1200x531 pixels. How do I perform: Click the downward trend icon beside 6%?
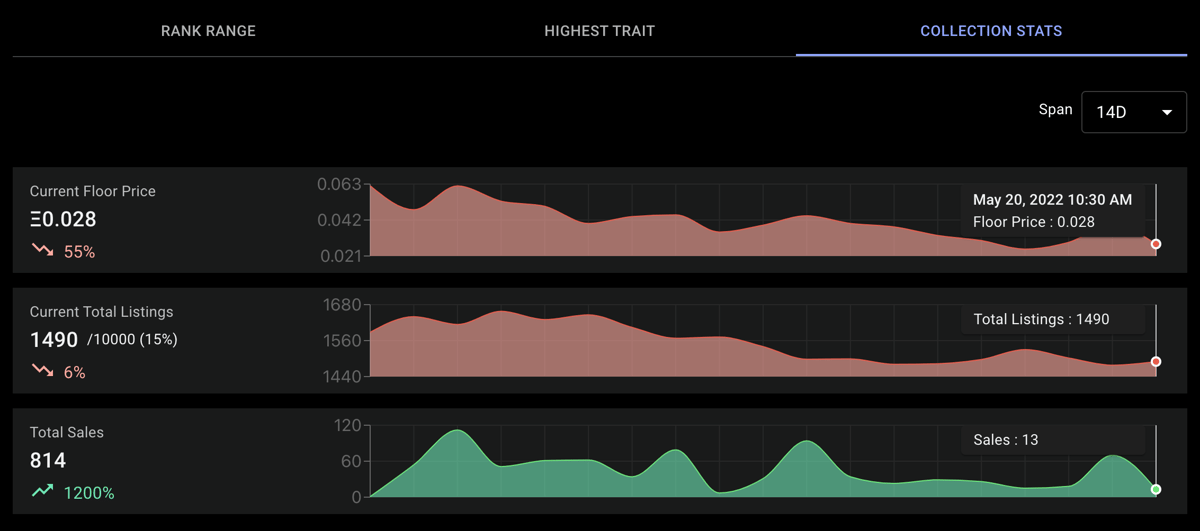point(42,371)
